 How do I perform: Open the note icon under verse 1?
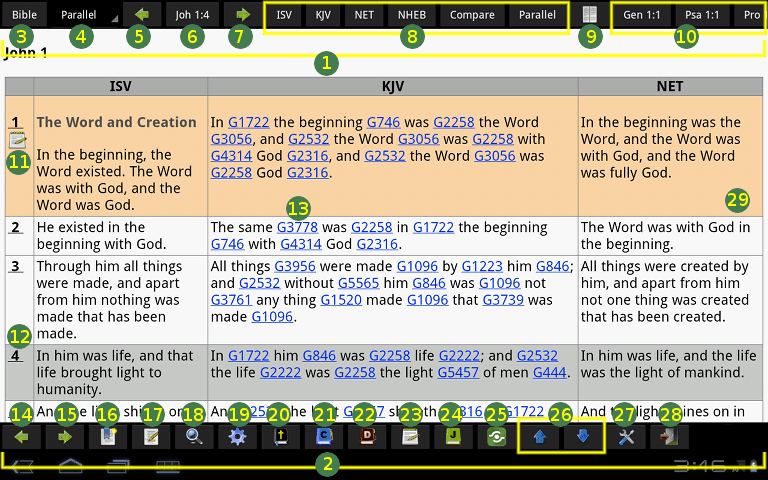click(17, 141)
